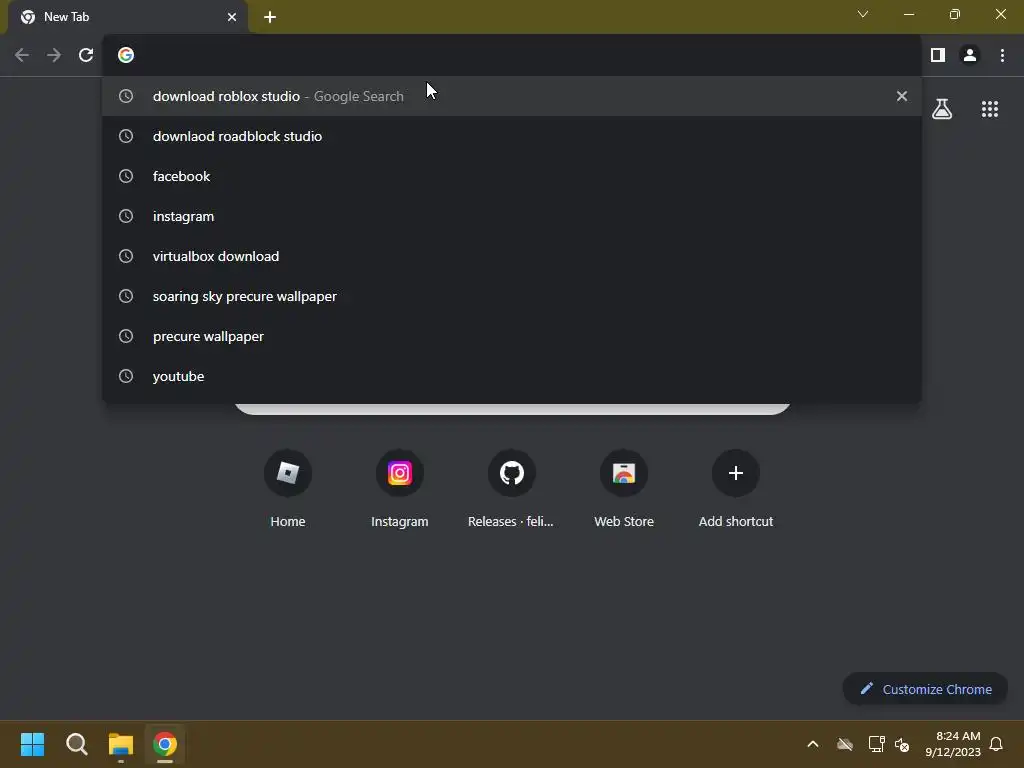Select precure wallpaper suggestion
This screenshot has height=768, width=1024.
tap(512, 336)
